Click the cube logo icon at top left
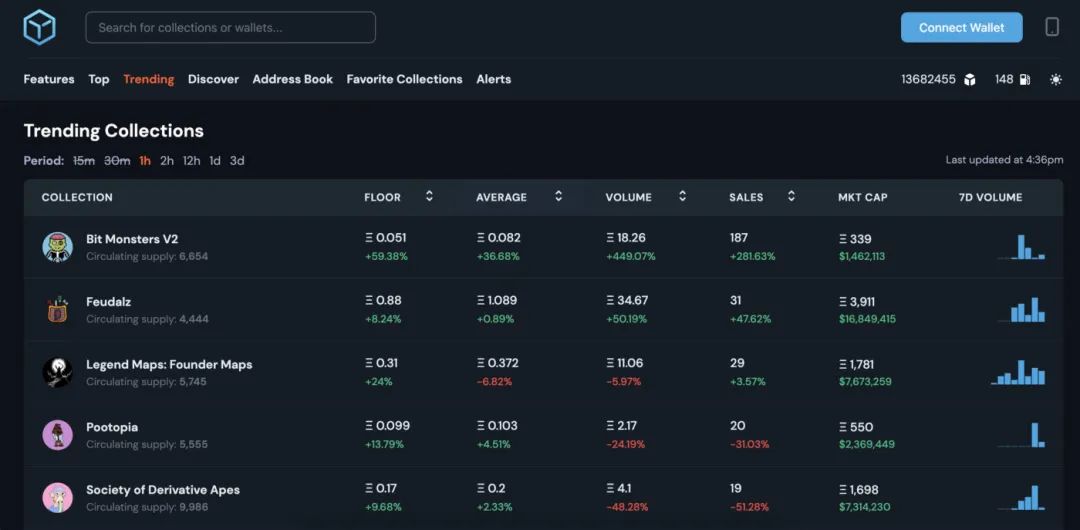The width and height of the screenshot is (1080, 530). [x=39, y=28]
